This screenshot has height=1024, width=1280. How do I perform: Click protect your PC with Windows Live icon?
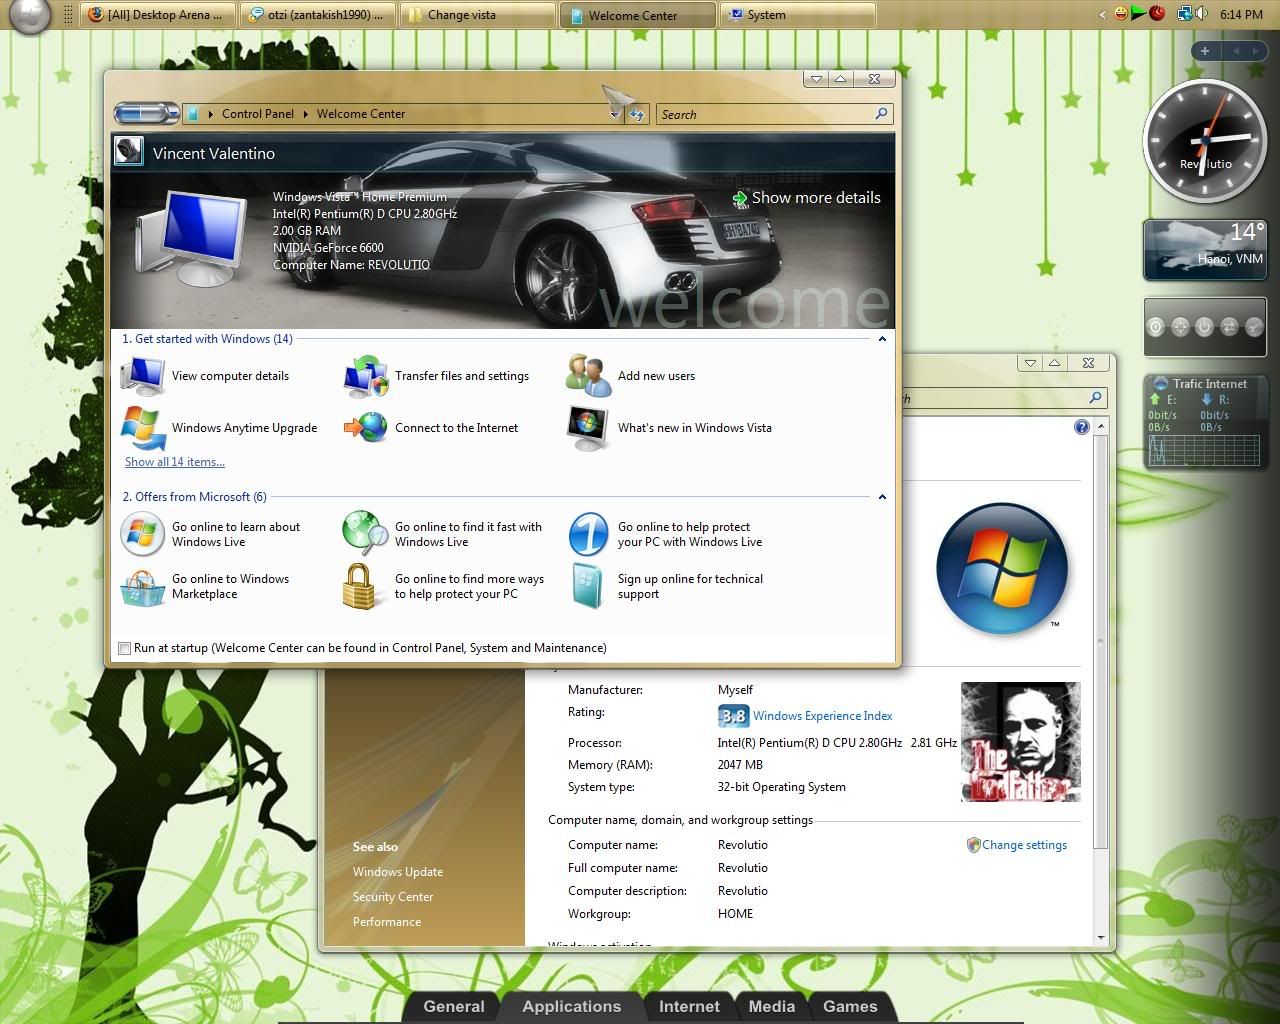(588, 534)
